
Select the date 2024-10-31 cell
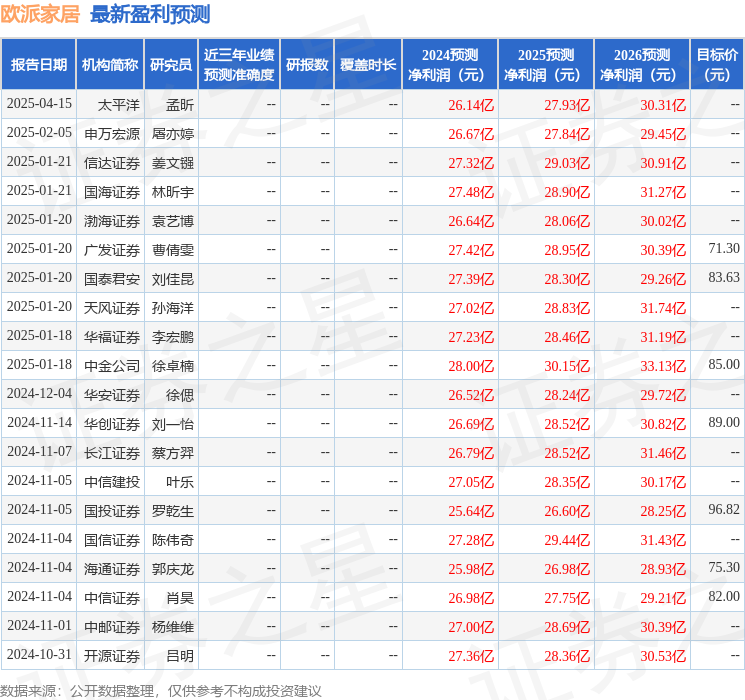tap(39, 655)
